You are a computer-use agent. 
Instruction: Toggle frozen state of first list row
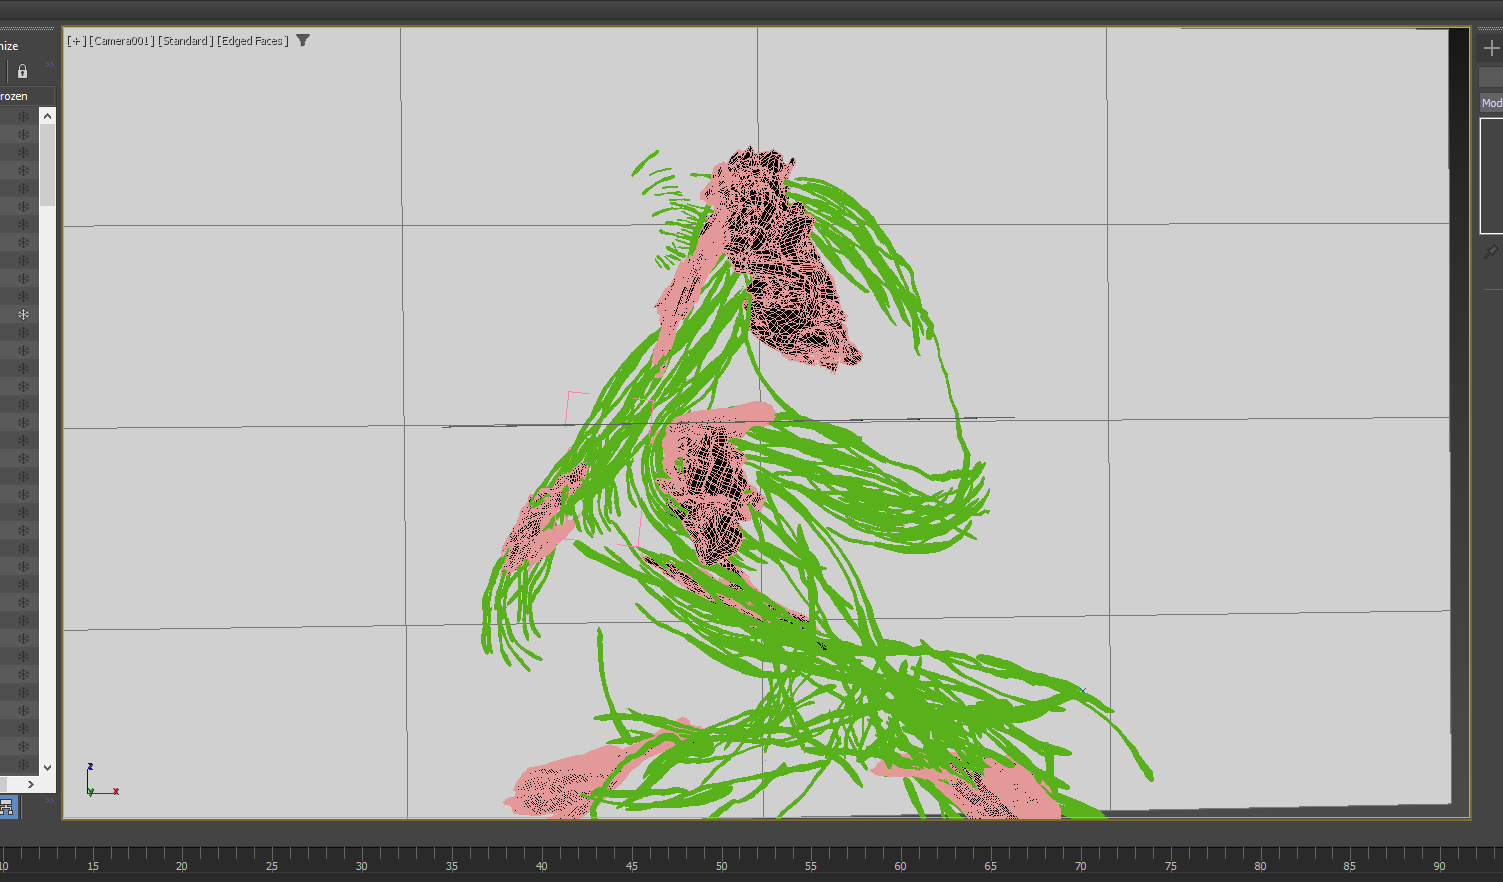[x=23, y=117]
